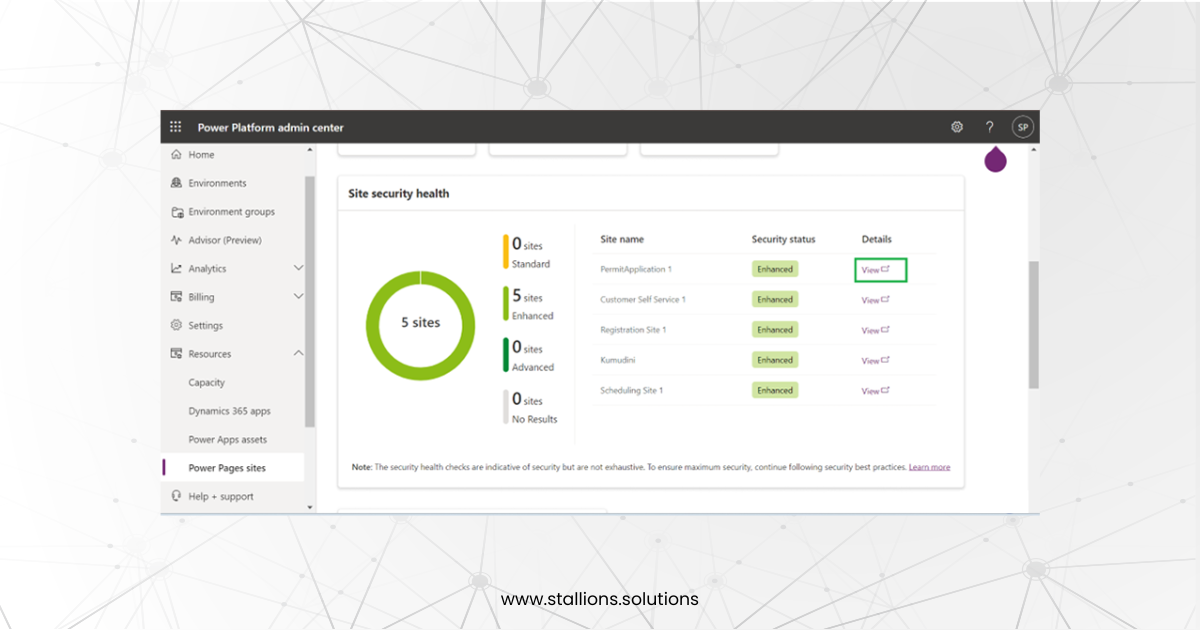
Task: View details for PermitApplication 1
Action: (876, 270)
